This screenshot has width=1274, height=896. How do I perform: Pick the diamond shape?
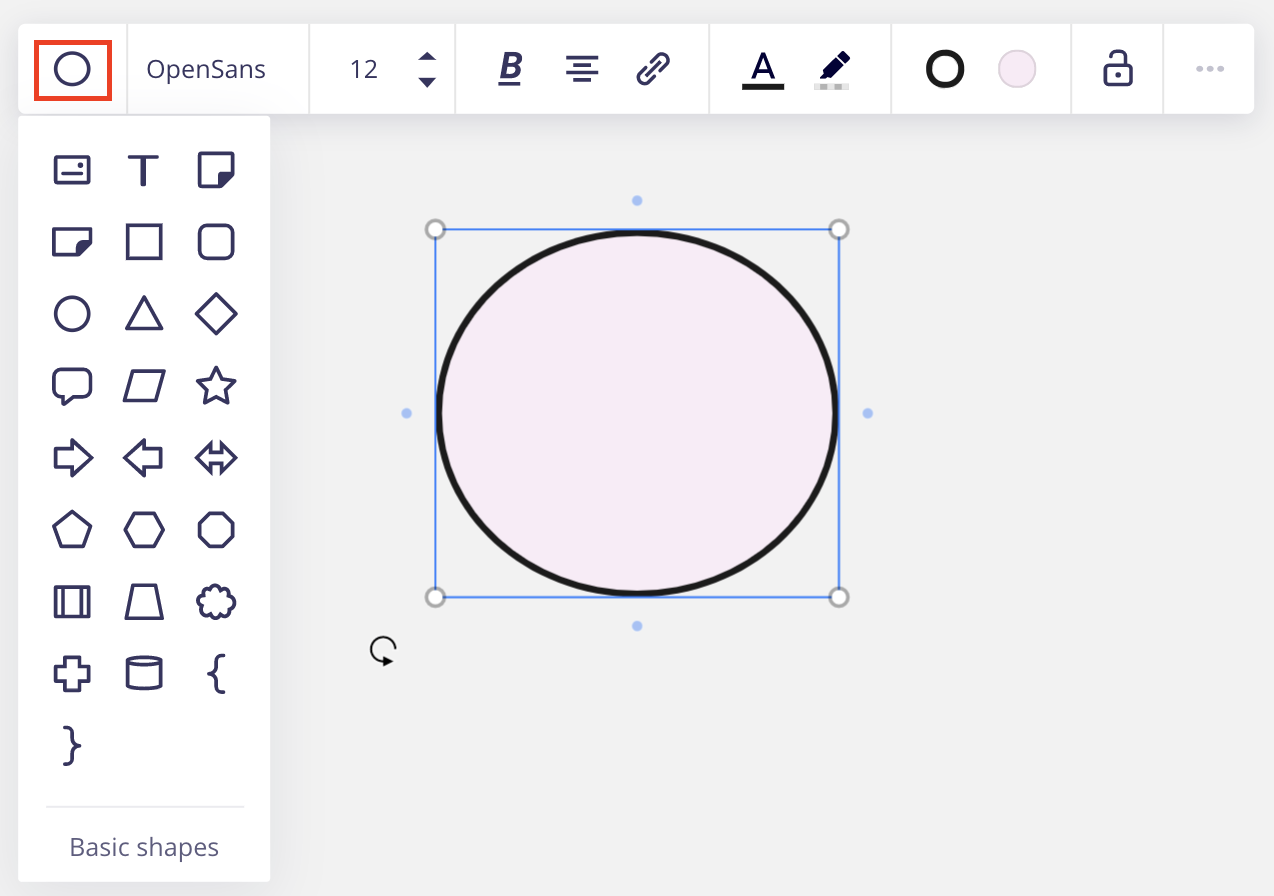click(216, 314)
